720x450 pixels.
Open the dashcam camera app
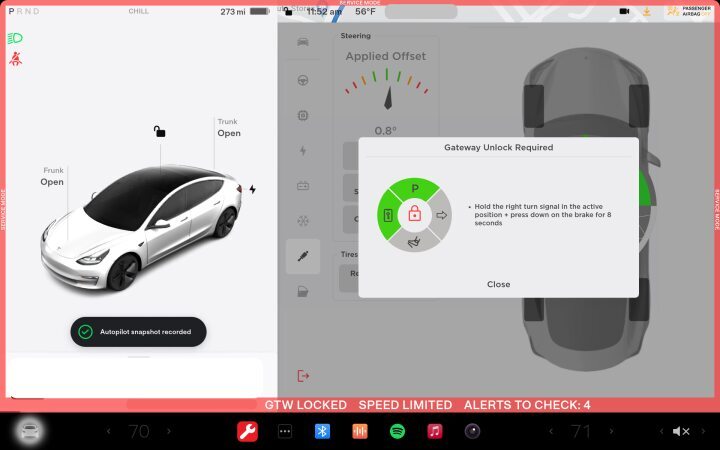tap(472, 431)
